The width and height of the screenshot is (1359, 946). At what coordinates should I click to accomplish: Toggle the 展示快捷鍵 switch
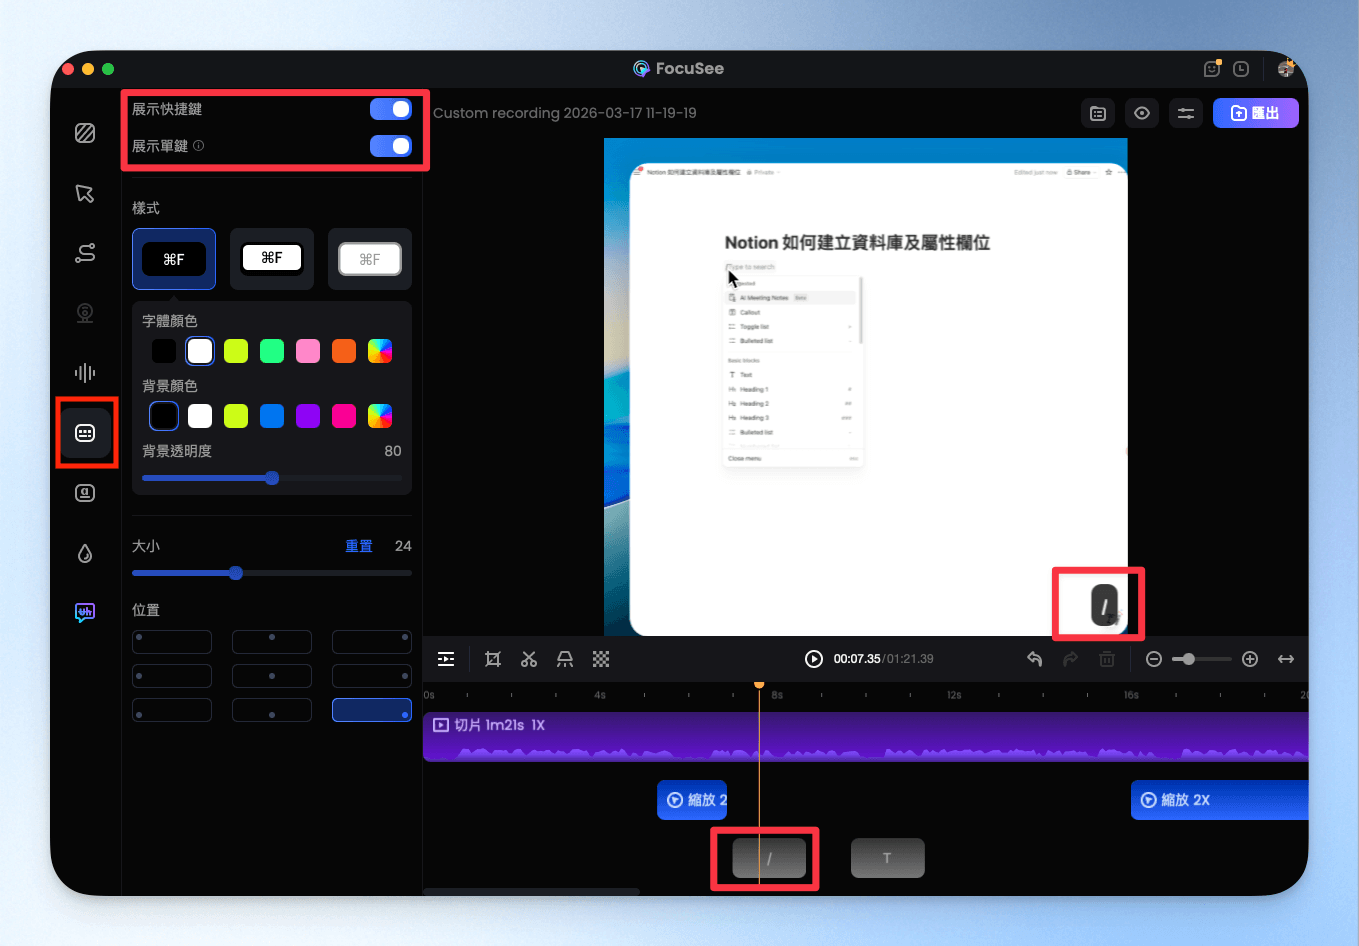[x=390, y=109]
